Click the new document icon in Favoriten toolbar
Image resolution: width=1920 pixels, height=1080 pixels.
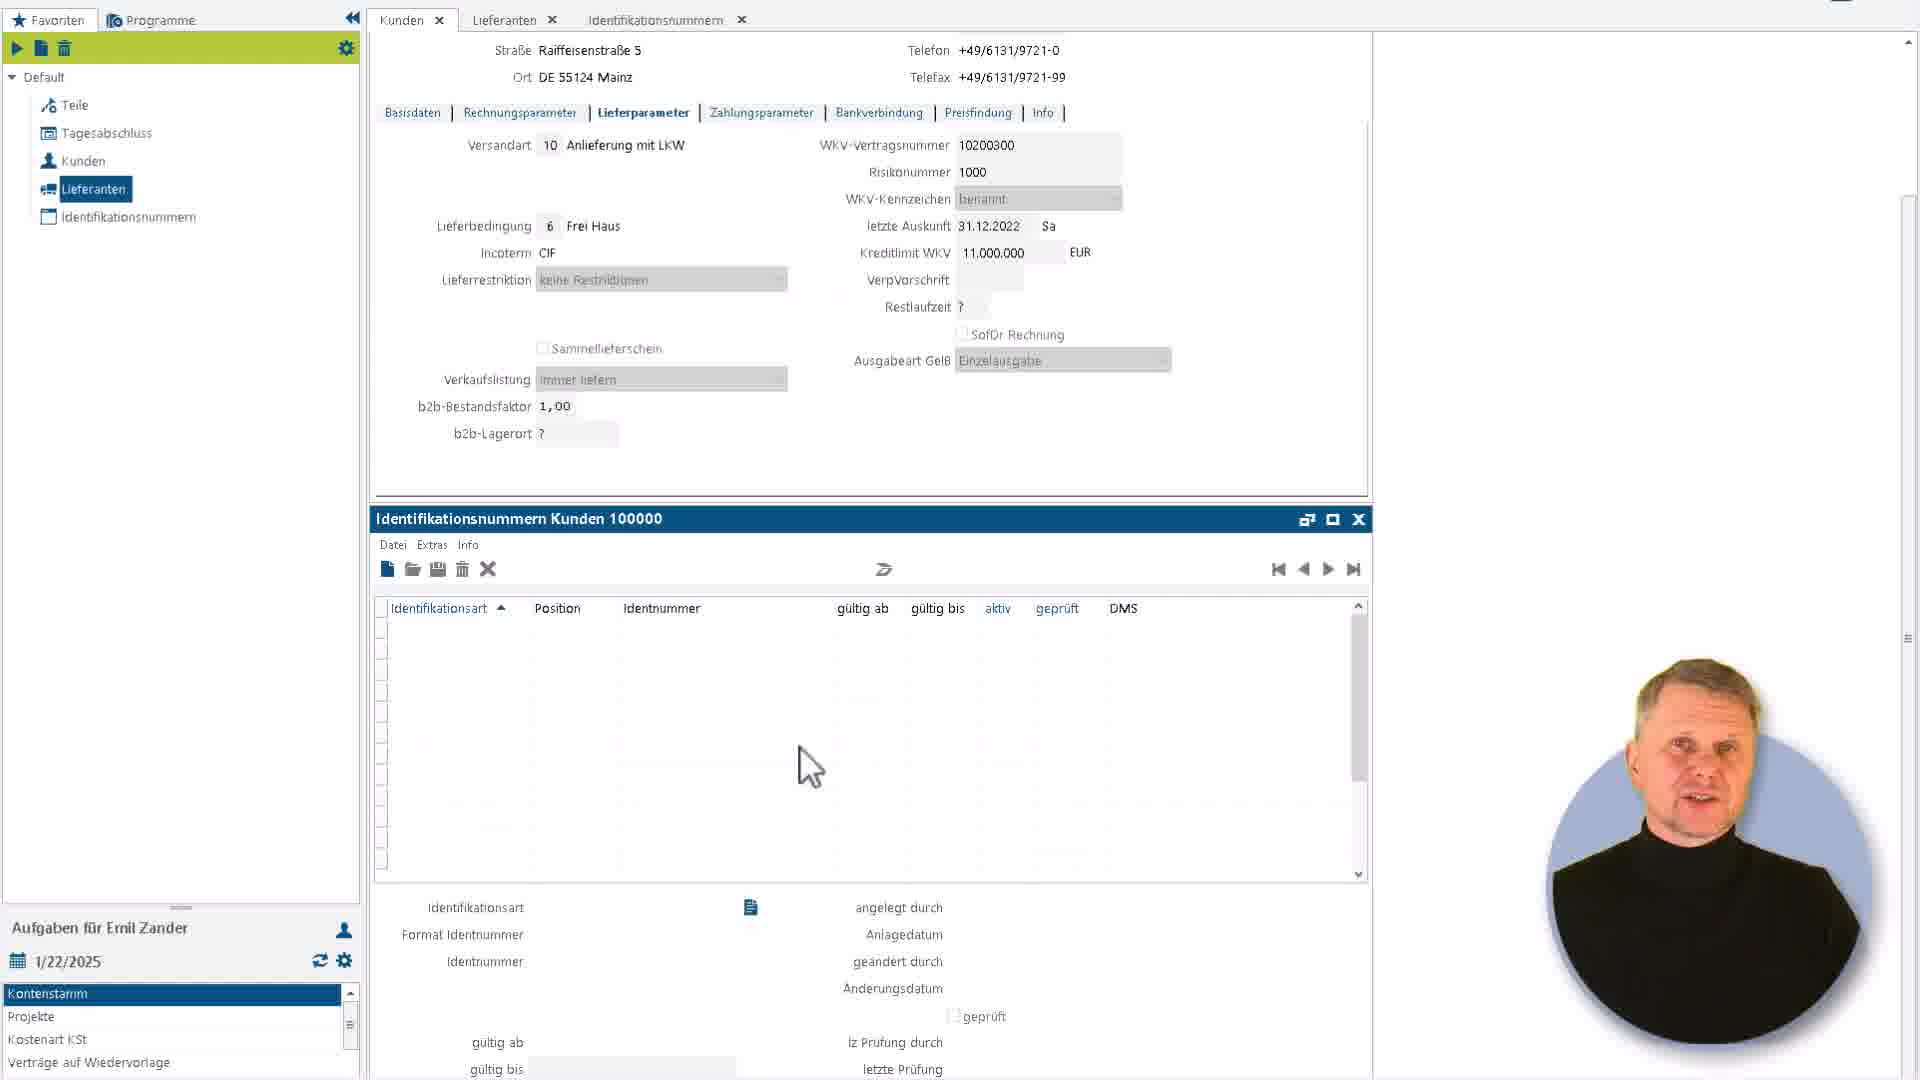click(41, 48)
